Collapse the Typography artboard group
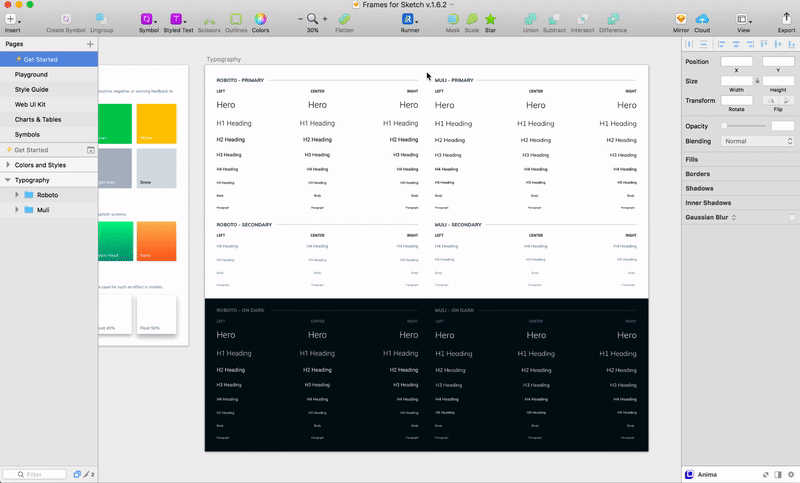 pos(8,180)
